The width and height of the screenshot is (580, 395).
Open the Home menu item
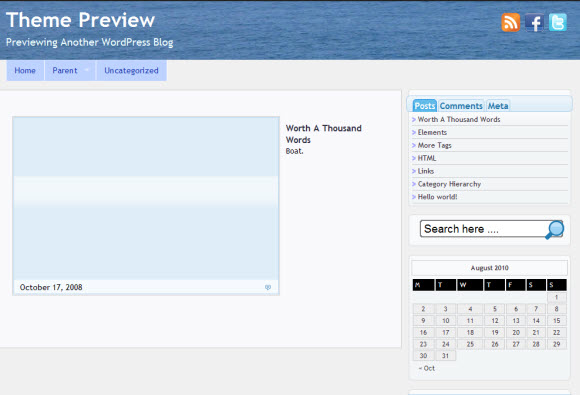click(x=25, y=70)
